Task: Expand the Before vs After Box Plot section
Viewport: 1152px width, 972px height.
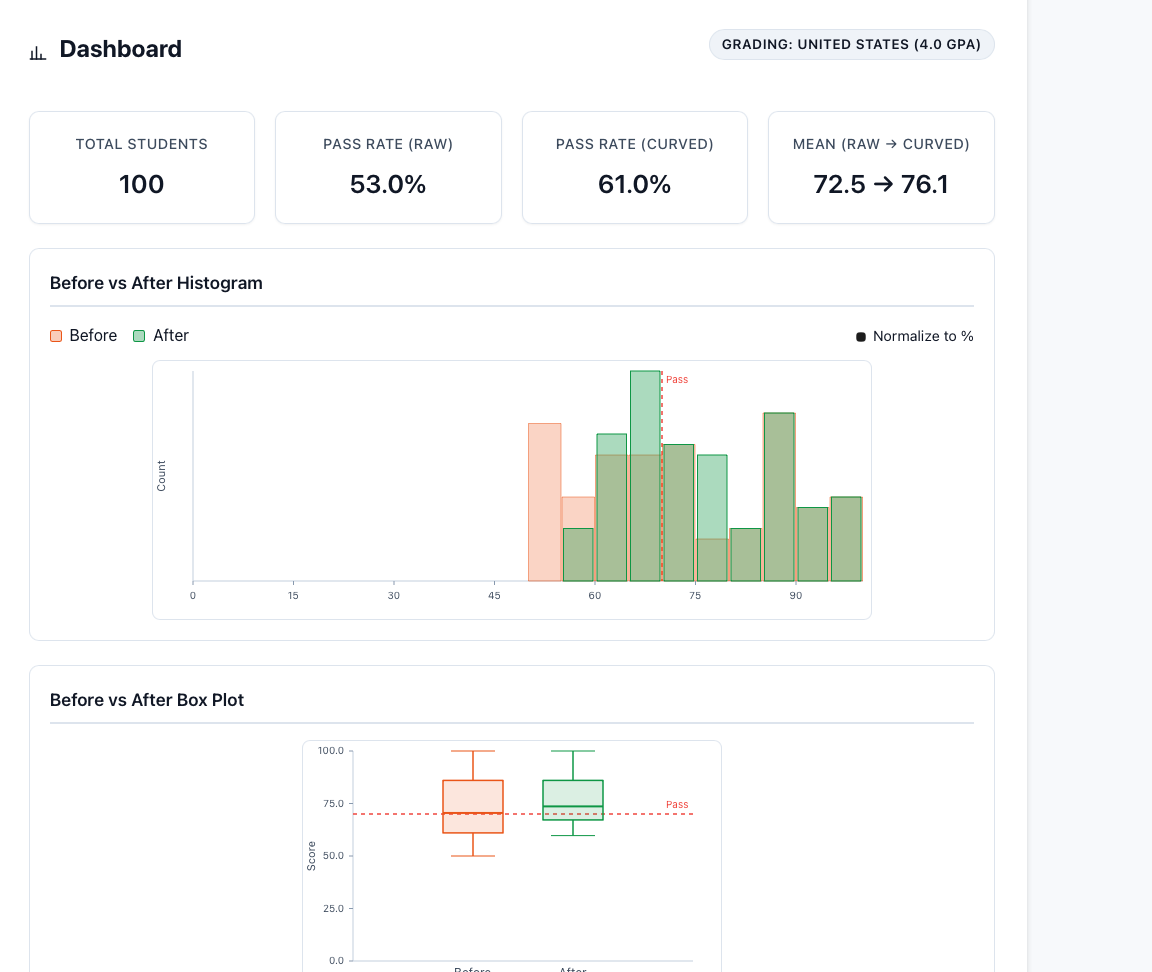Action: coord(147,700)
